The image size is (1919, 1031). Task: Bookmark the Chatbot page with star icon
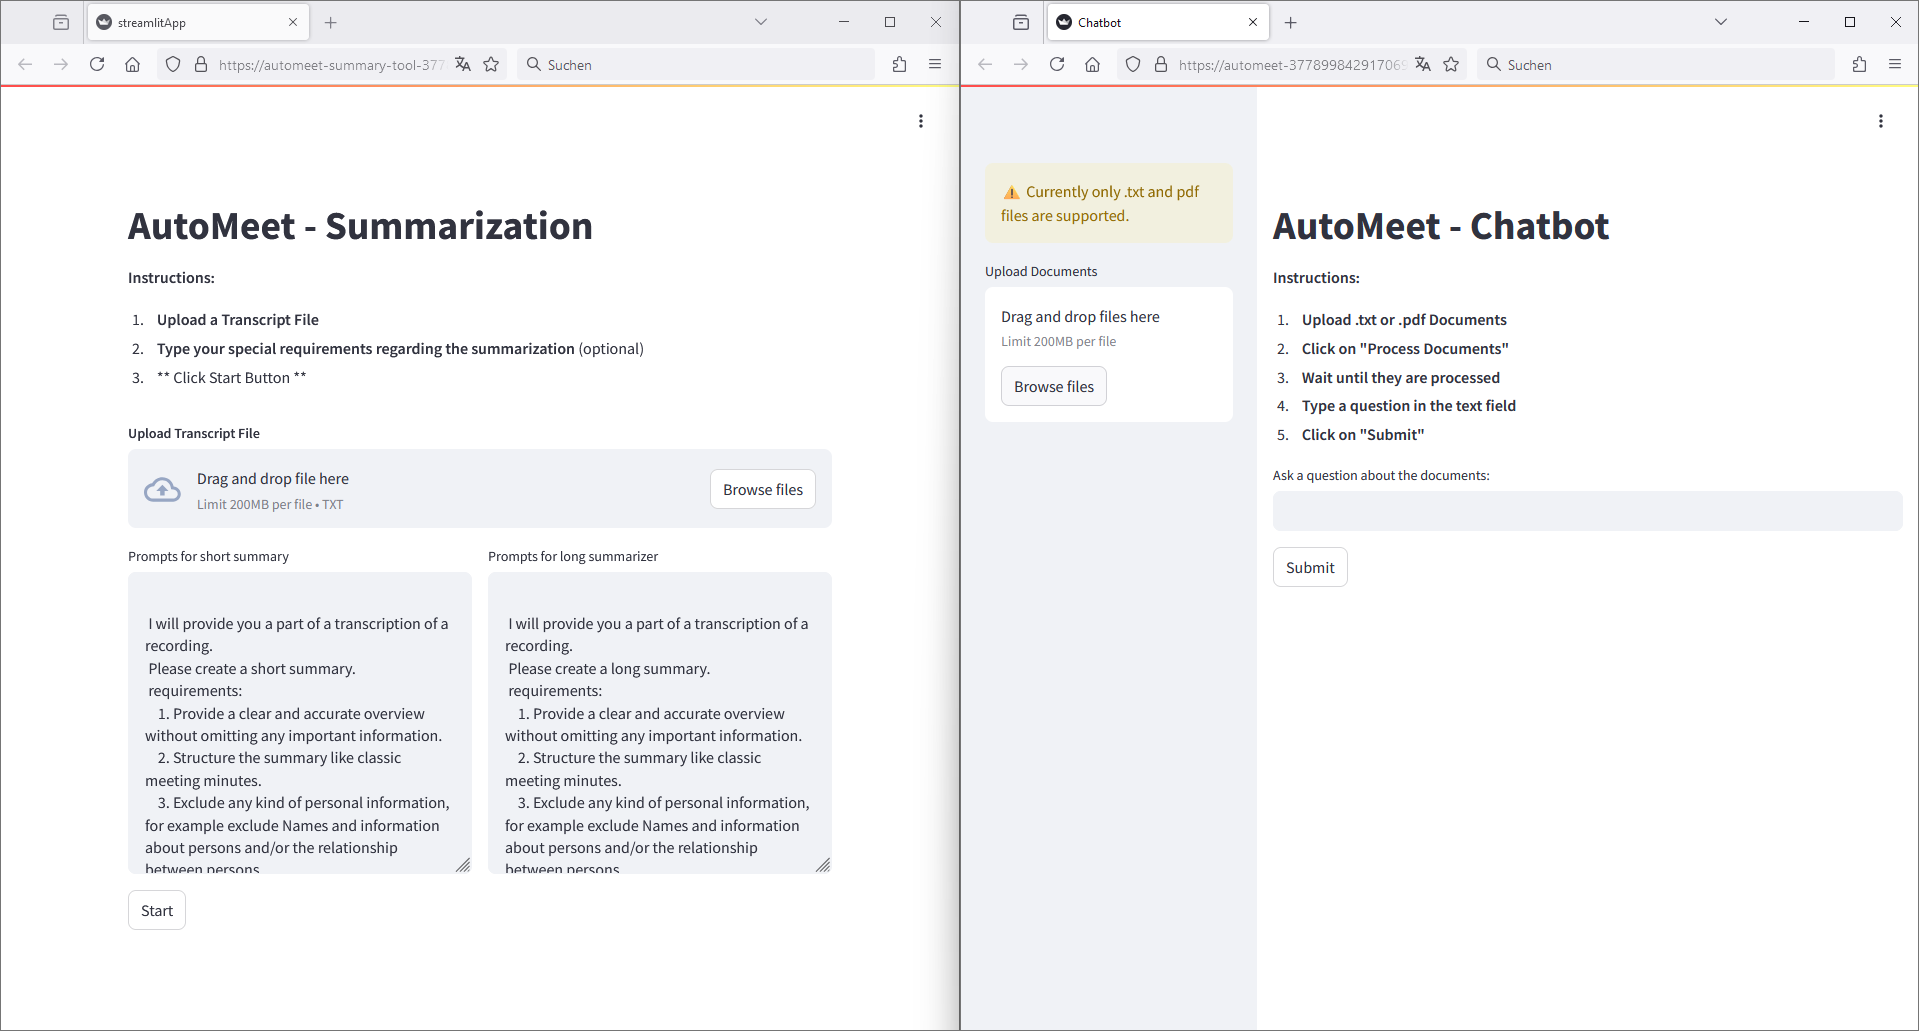pyautogui.click(x=1451, y=64)
